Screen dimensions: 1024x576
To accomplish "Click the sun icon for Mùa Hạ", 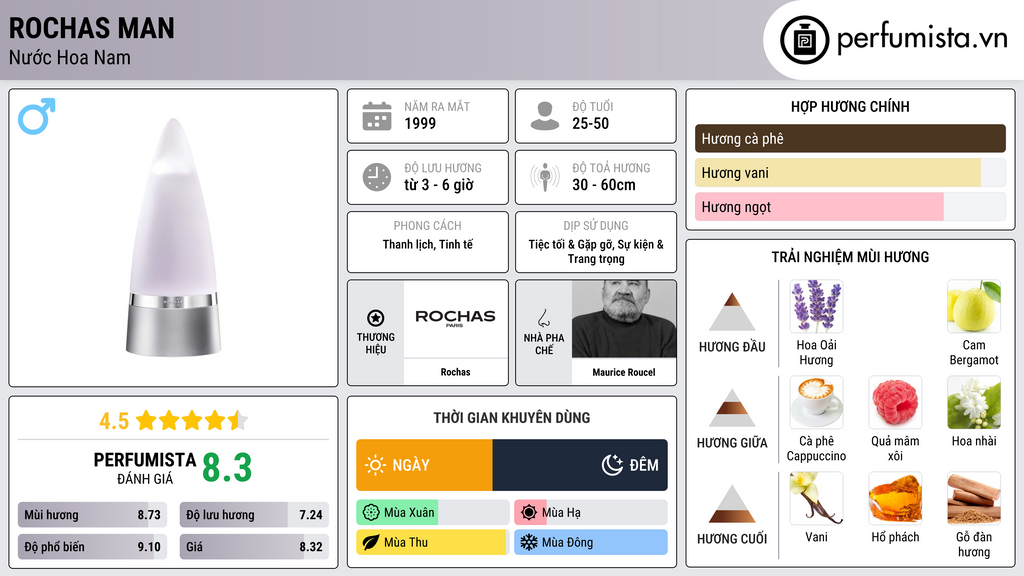I will [529, 513].
